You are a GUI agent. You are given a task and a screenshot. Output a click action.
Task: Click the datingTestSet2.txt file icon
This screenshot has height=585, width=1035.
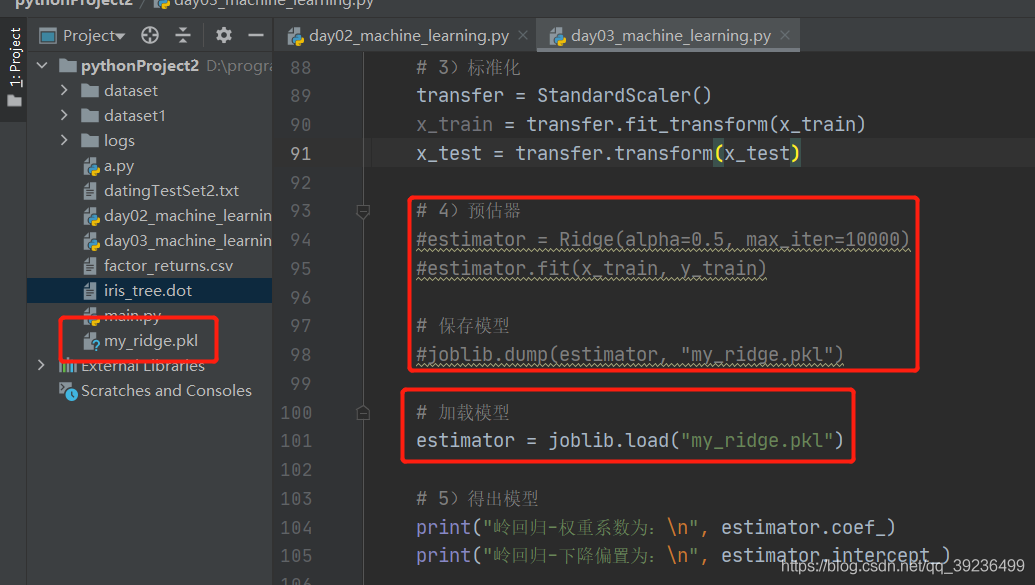tap(90, 191)
